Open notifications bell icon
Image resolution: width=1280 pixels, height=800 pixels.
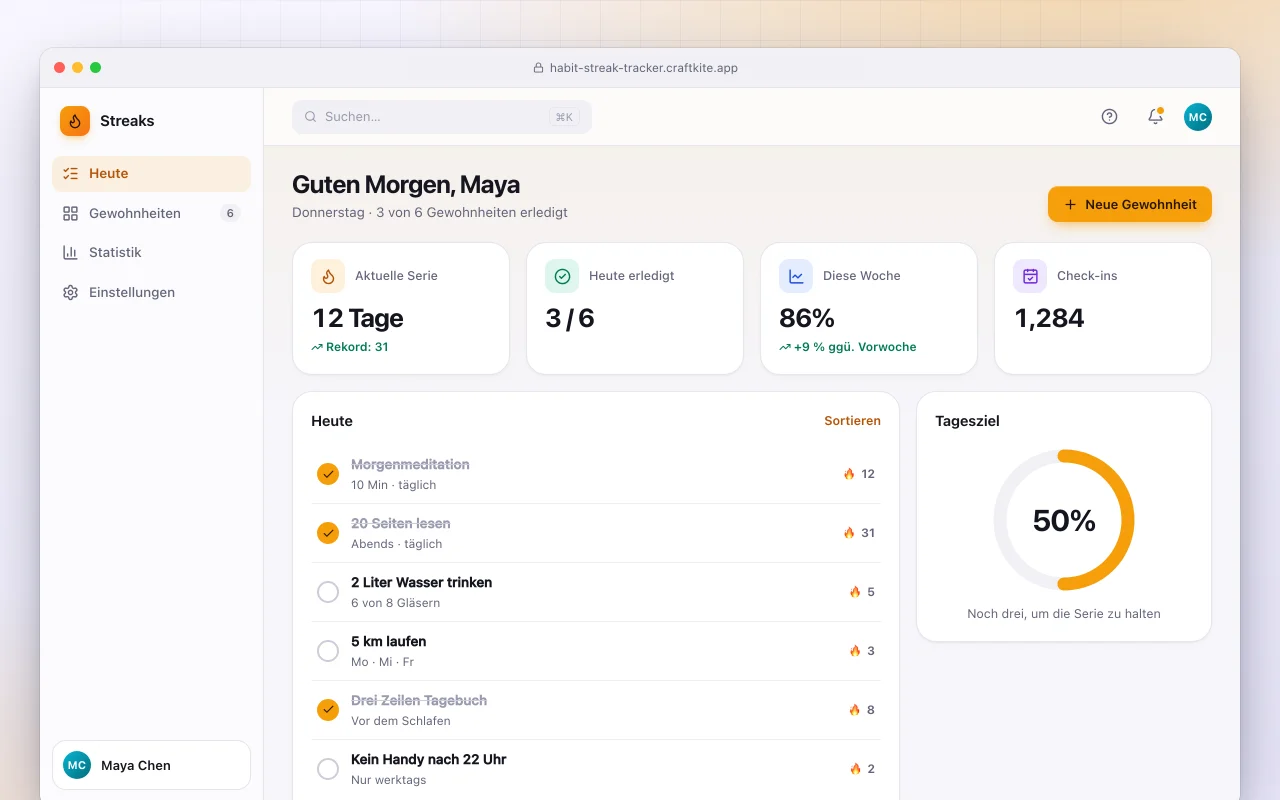(x=1155, y=117)
